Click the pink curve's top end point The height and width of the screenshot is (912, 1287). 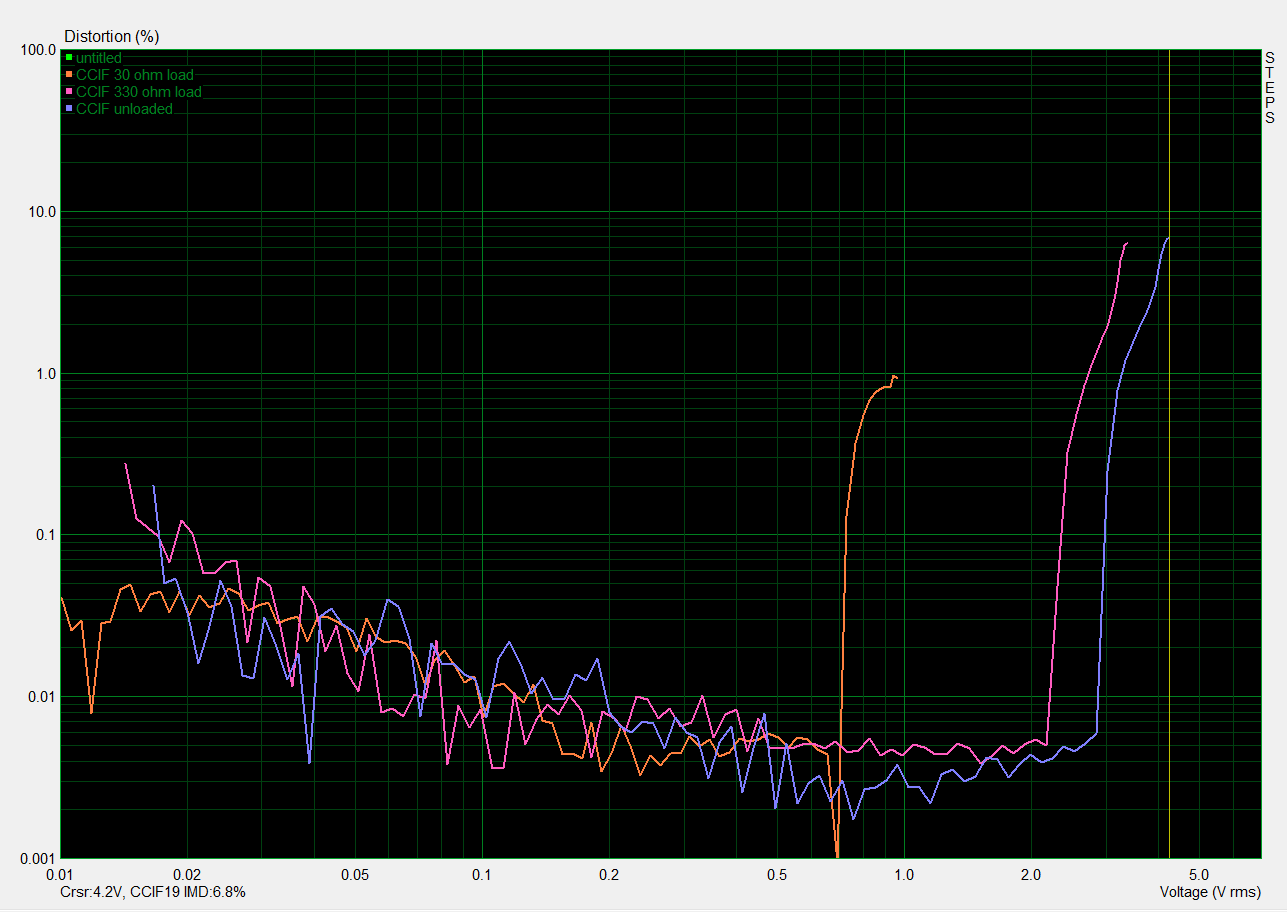[1126, 243]
